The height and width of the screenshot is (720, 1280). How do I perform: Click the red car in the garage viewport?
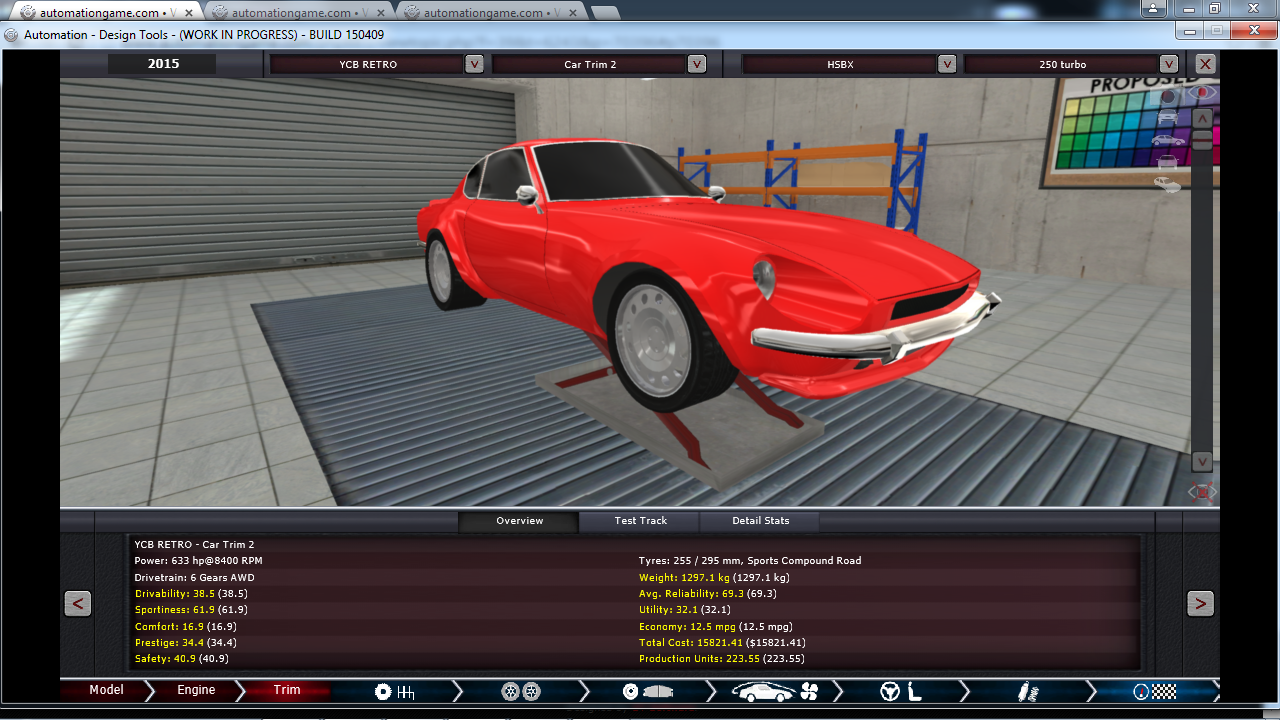tap(700, 270)
